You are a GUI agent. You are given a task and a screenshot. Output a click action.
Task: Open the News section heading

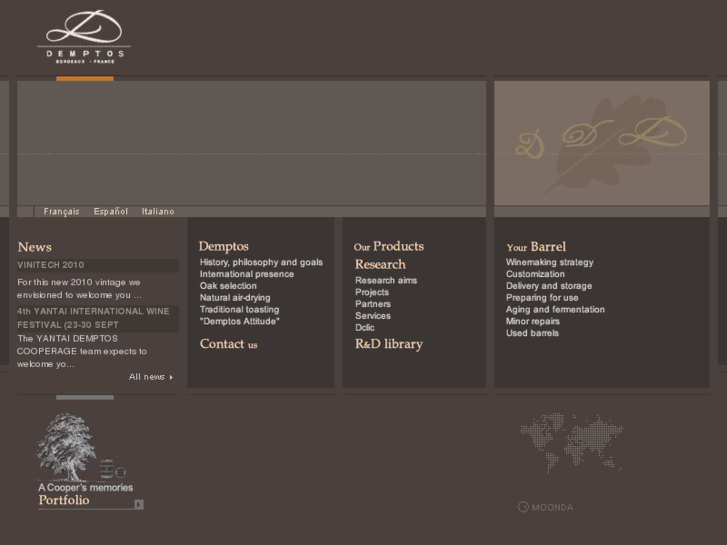pyautogui.click(x=34, y=247)
